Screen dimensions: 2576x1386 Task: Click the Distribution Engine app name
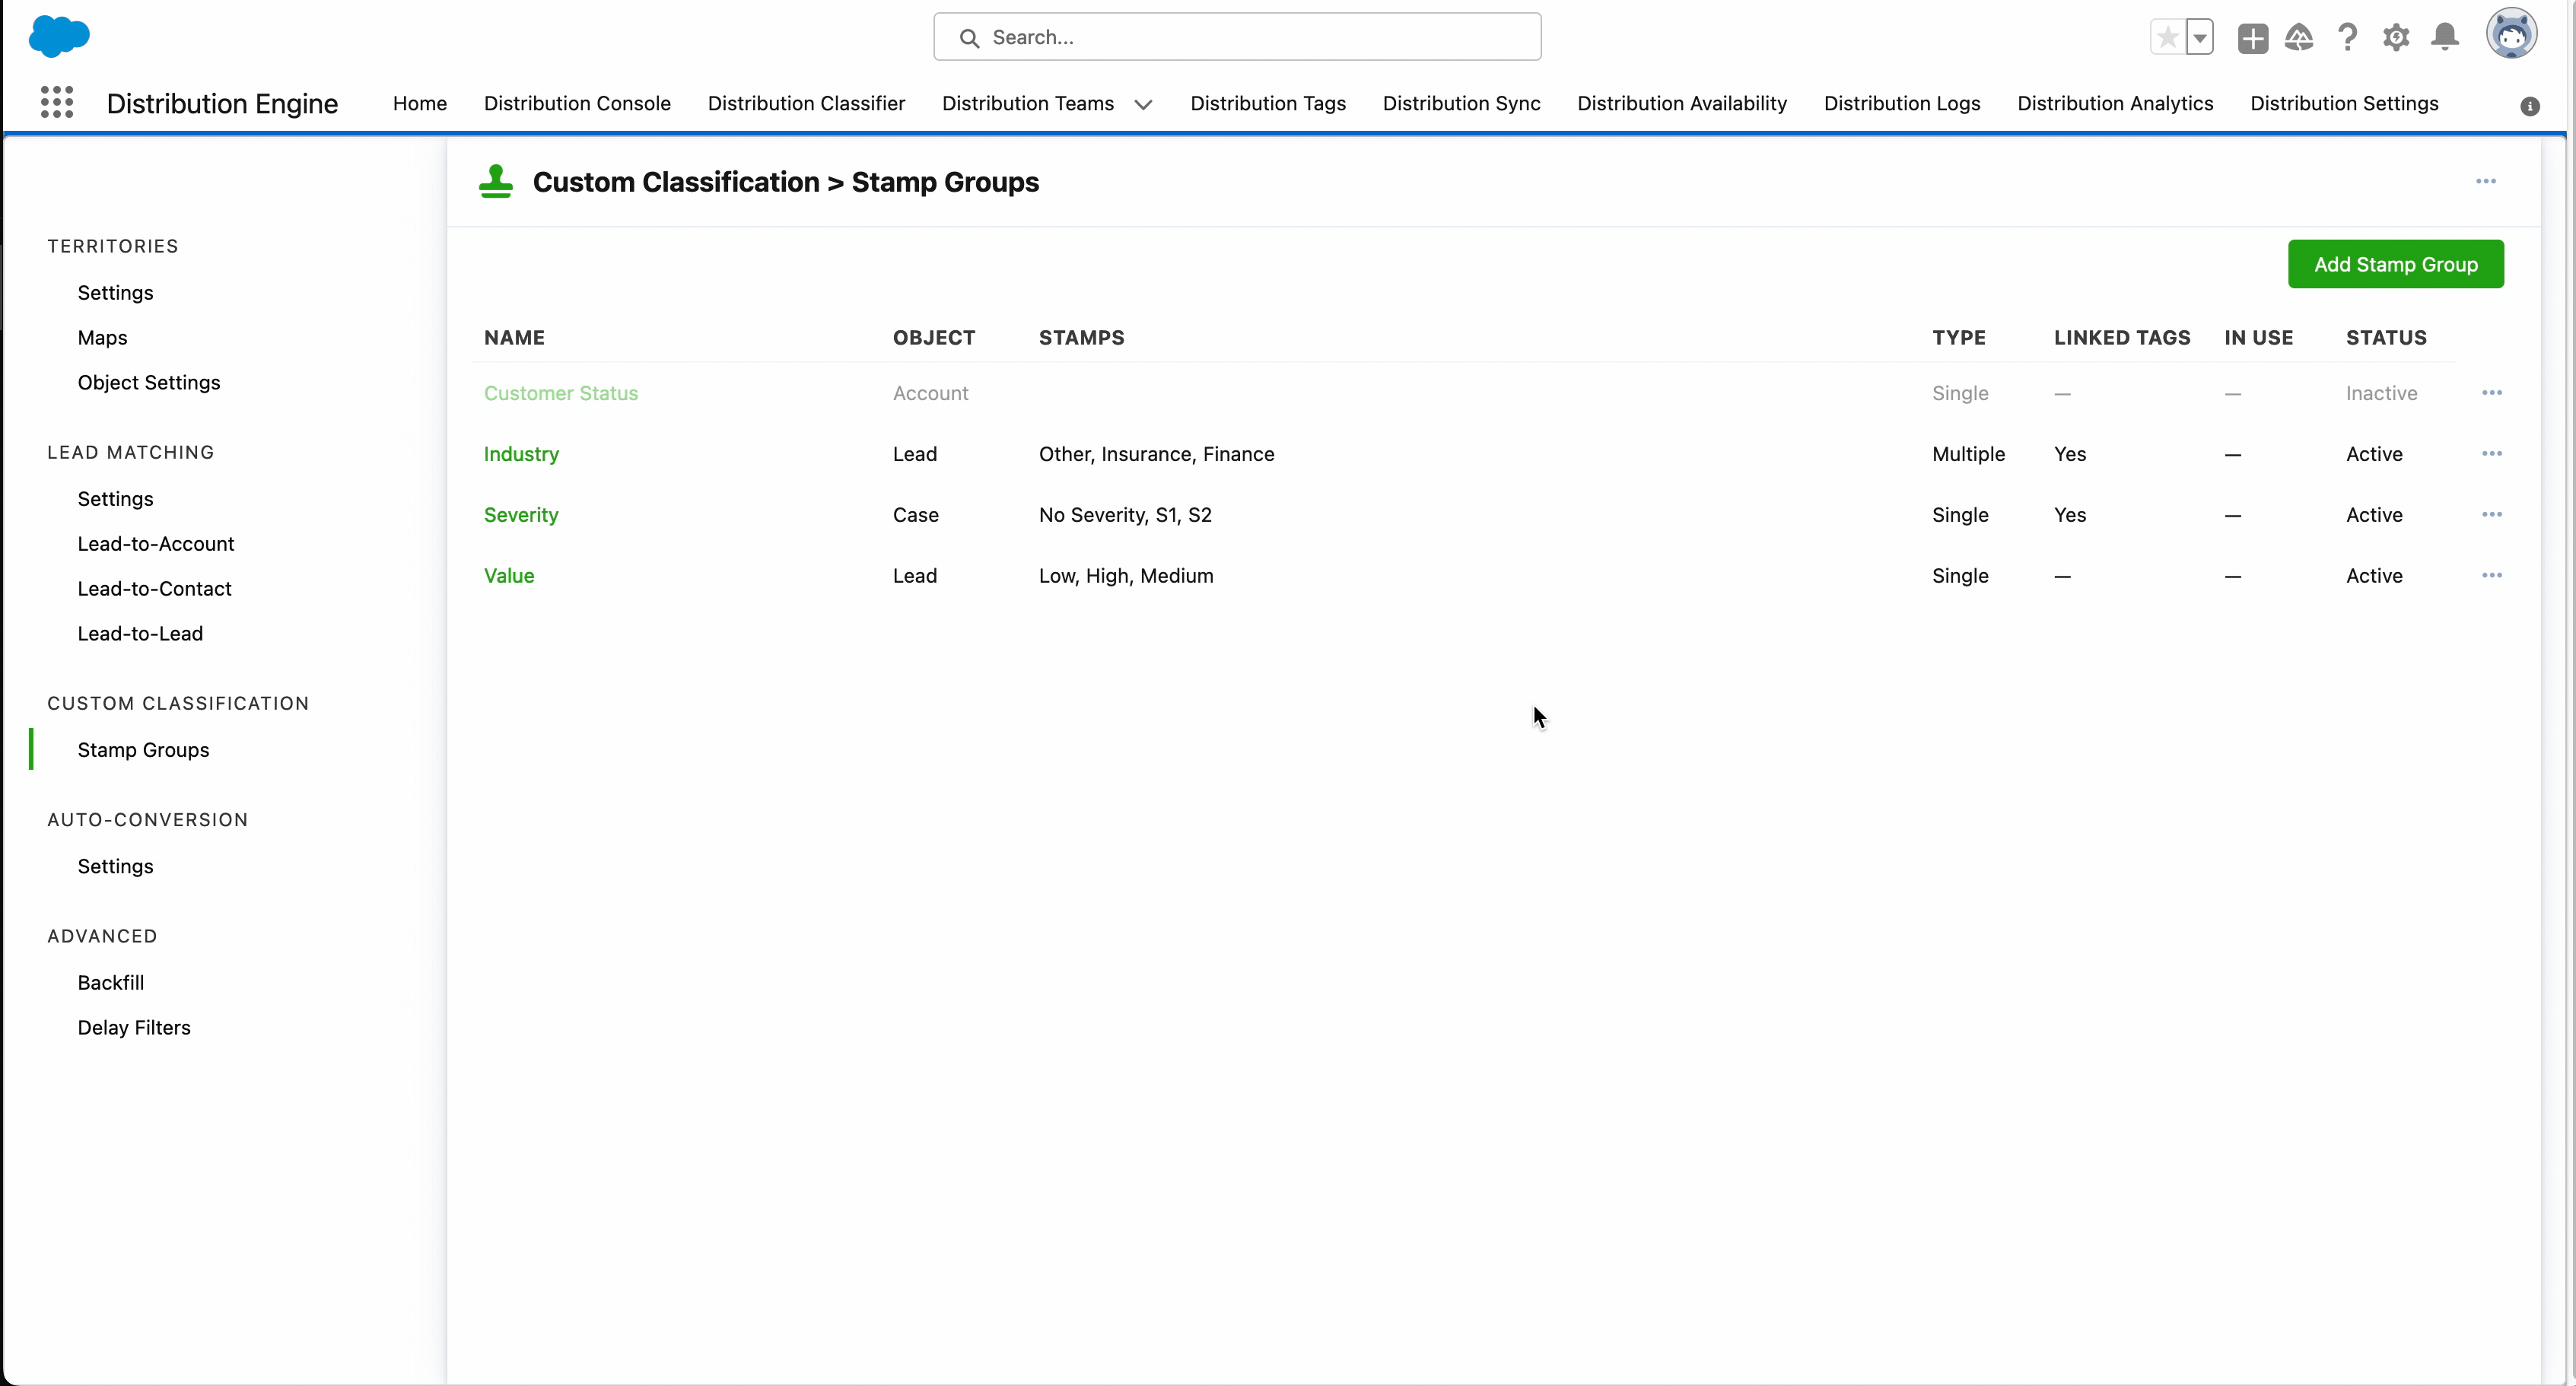[x=222, y=103]
